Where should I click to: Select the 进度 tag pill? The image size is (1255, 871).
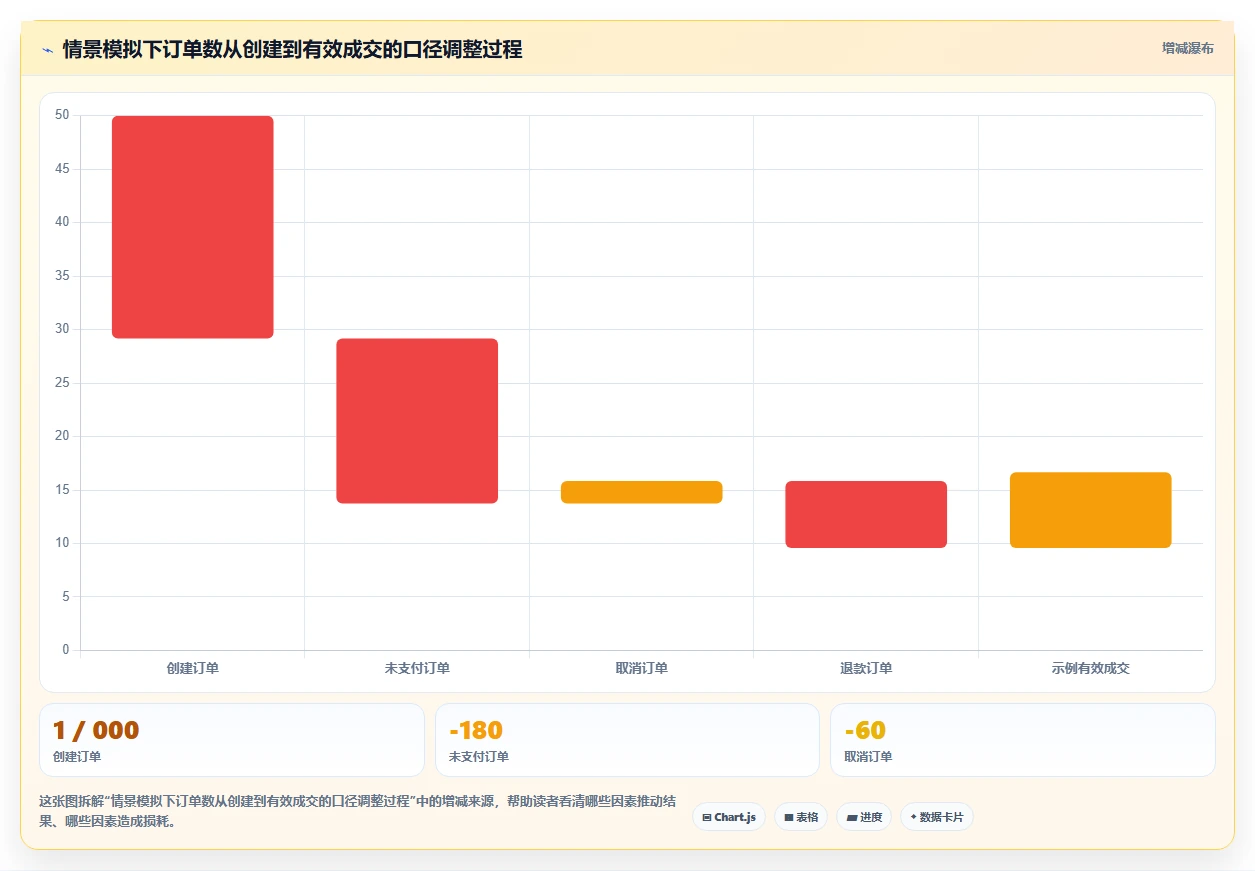tap(864, 817)
